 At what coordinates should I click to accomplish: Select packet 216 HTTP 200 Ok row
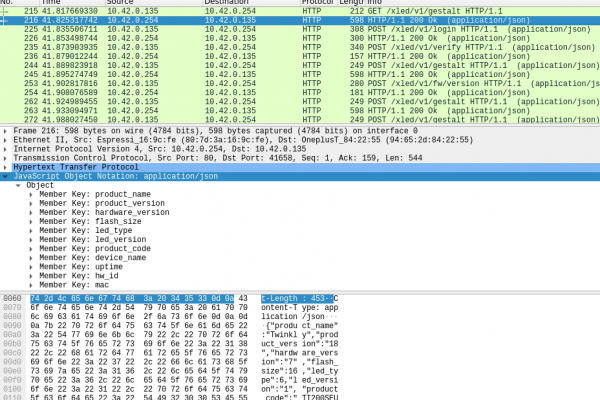click(300, 20)
